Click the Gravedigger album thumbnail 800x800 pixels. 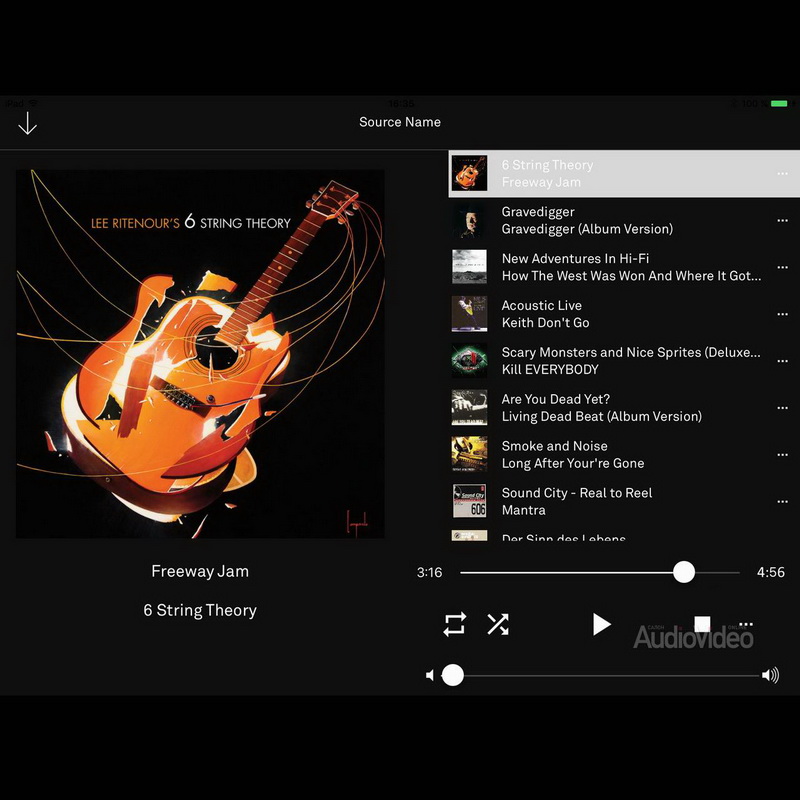[x=469, y=221]
